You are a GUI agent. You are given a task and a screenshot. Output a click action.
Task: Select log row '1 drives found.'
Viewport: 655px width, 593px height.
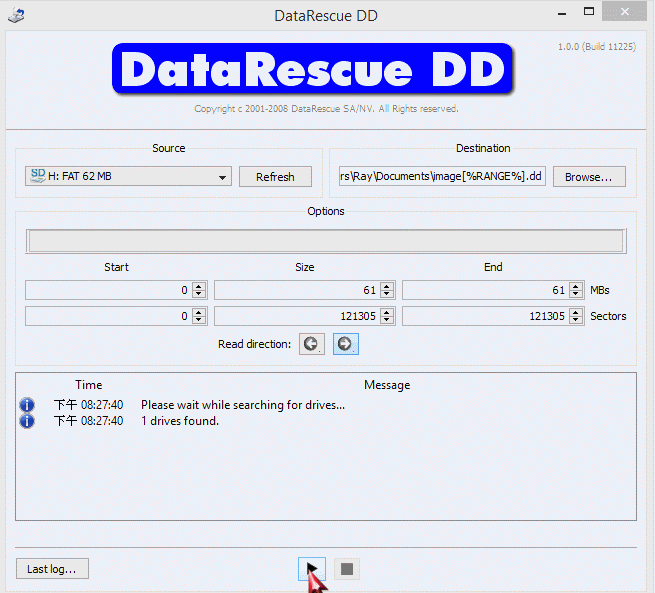pos(326,421)
